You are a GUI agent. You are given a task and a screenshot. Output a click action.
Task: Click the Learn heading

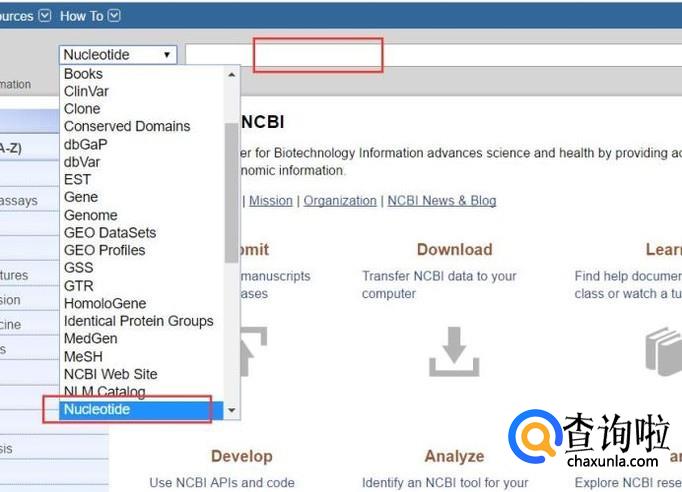664,249
